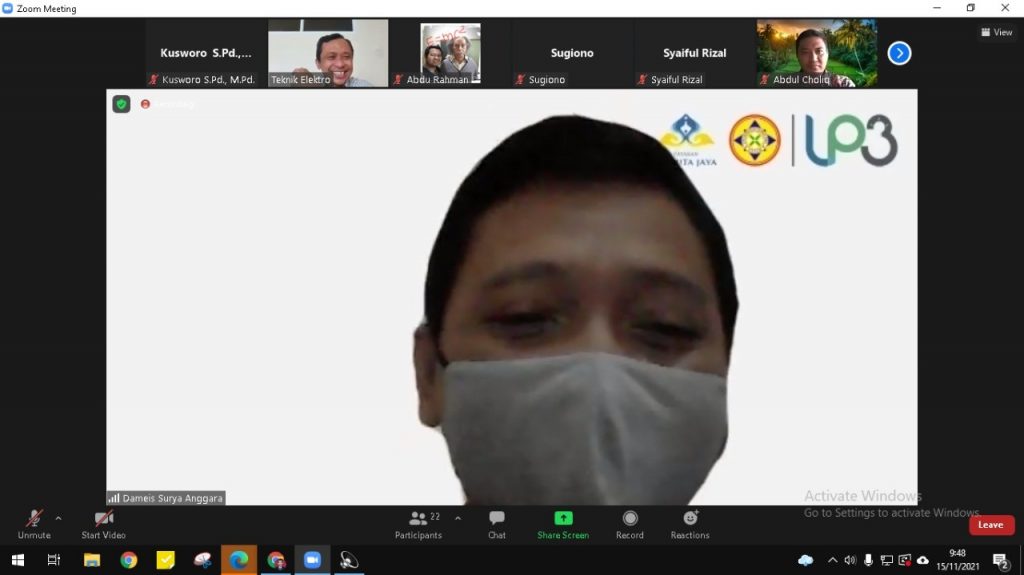Leave the meeting
The height and width of the screenshot is (575, 1024).
point(991,525)
